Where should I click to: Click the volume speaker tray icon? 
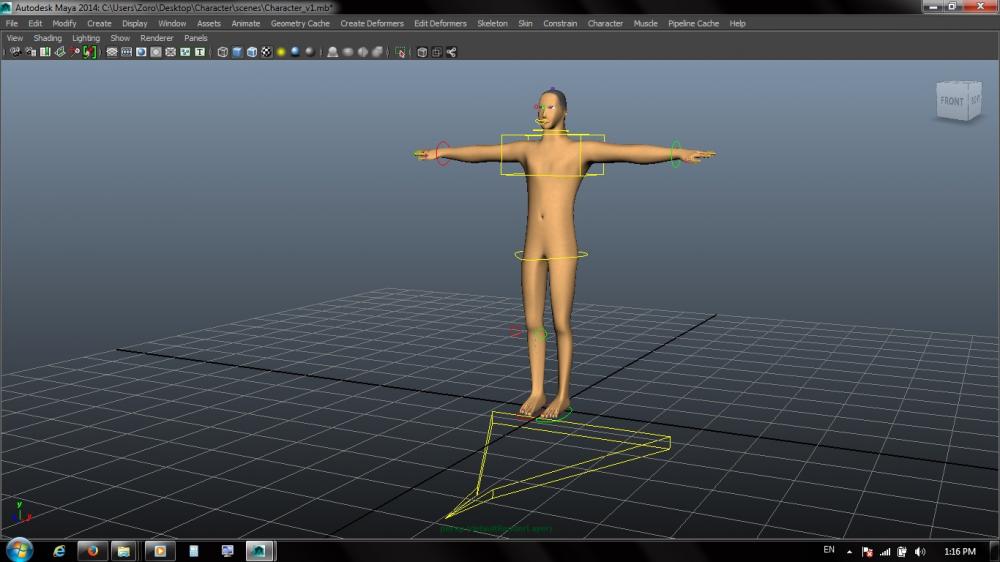pos(918,551)
